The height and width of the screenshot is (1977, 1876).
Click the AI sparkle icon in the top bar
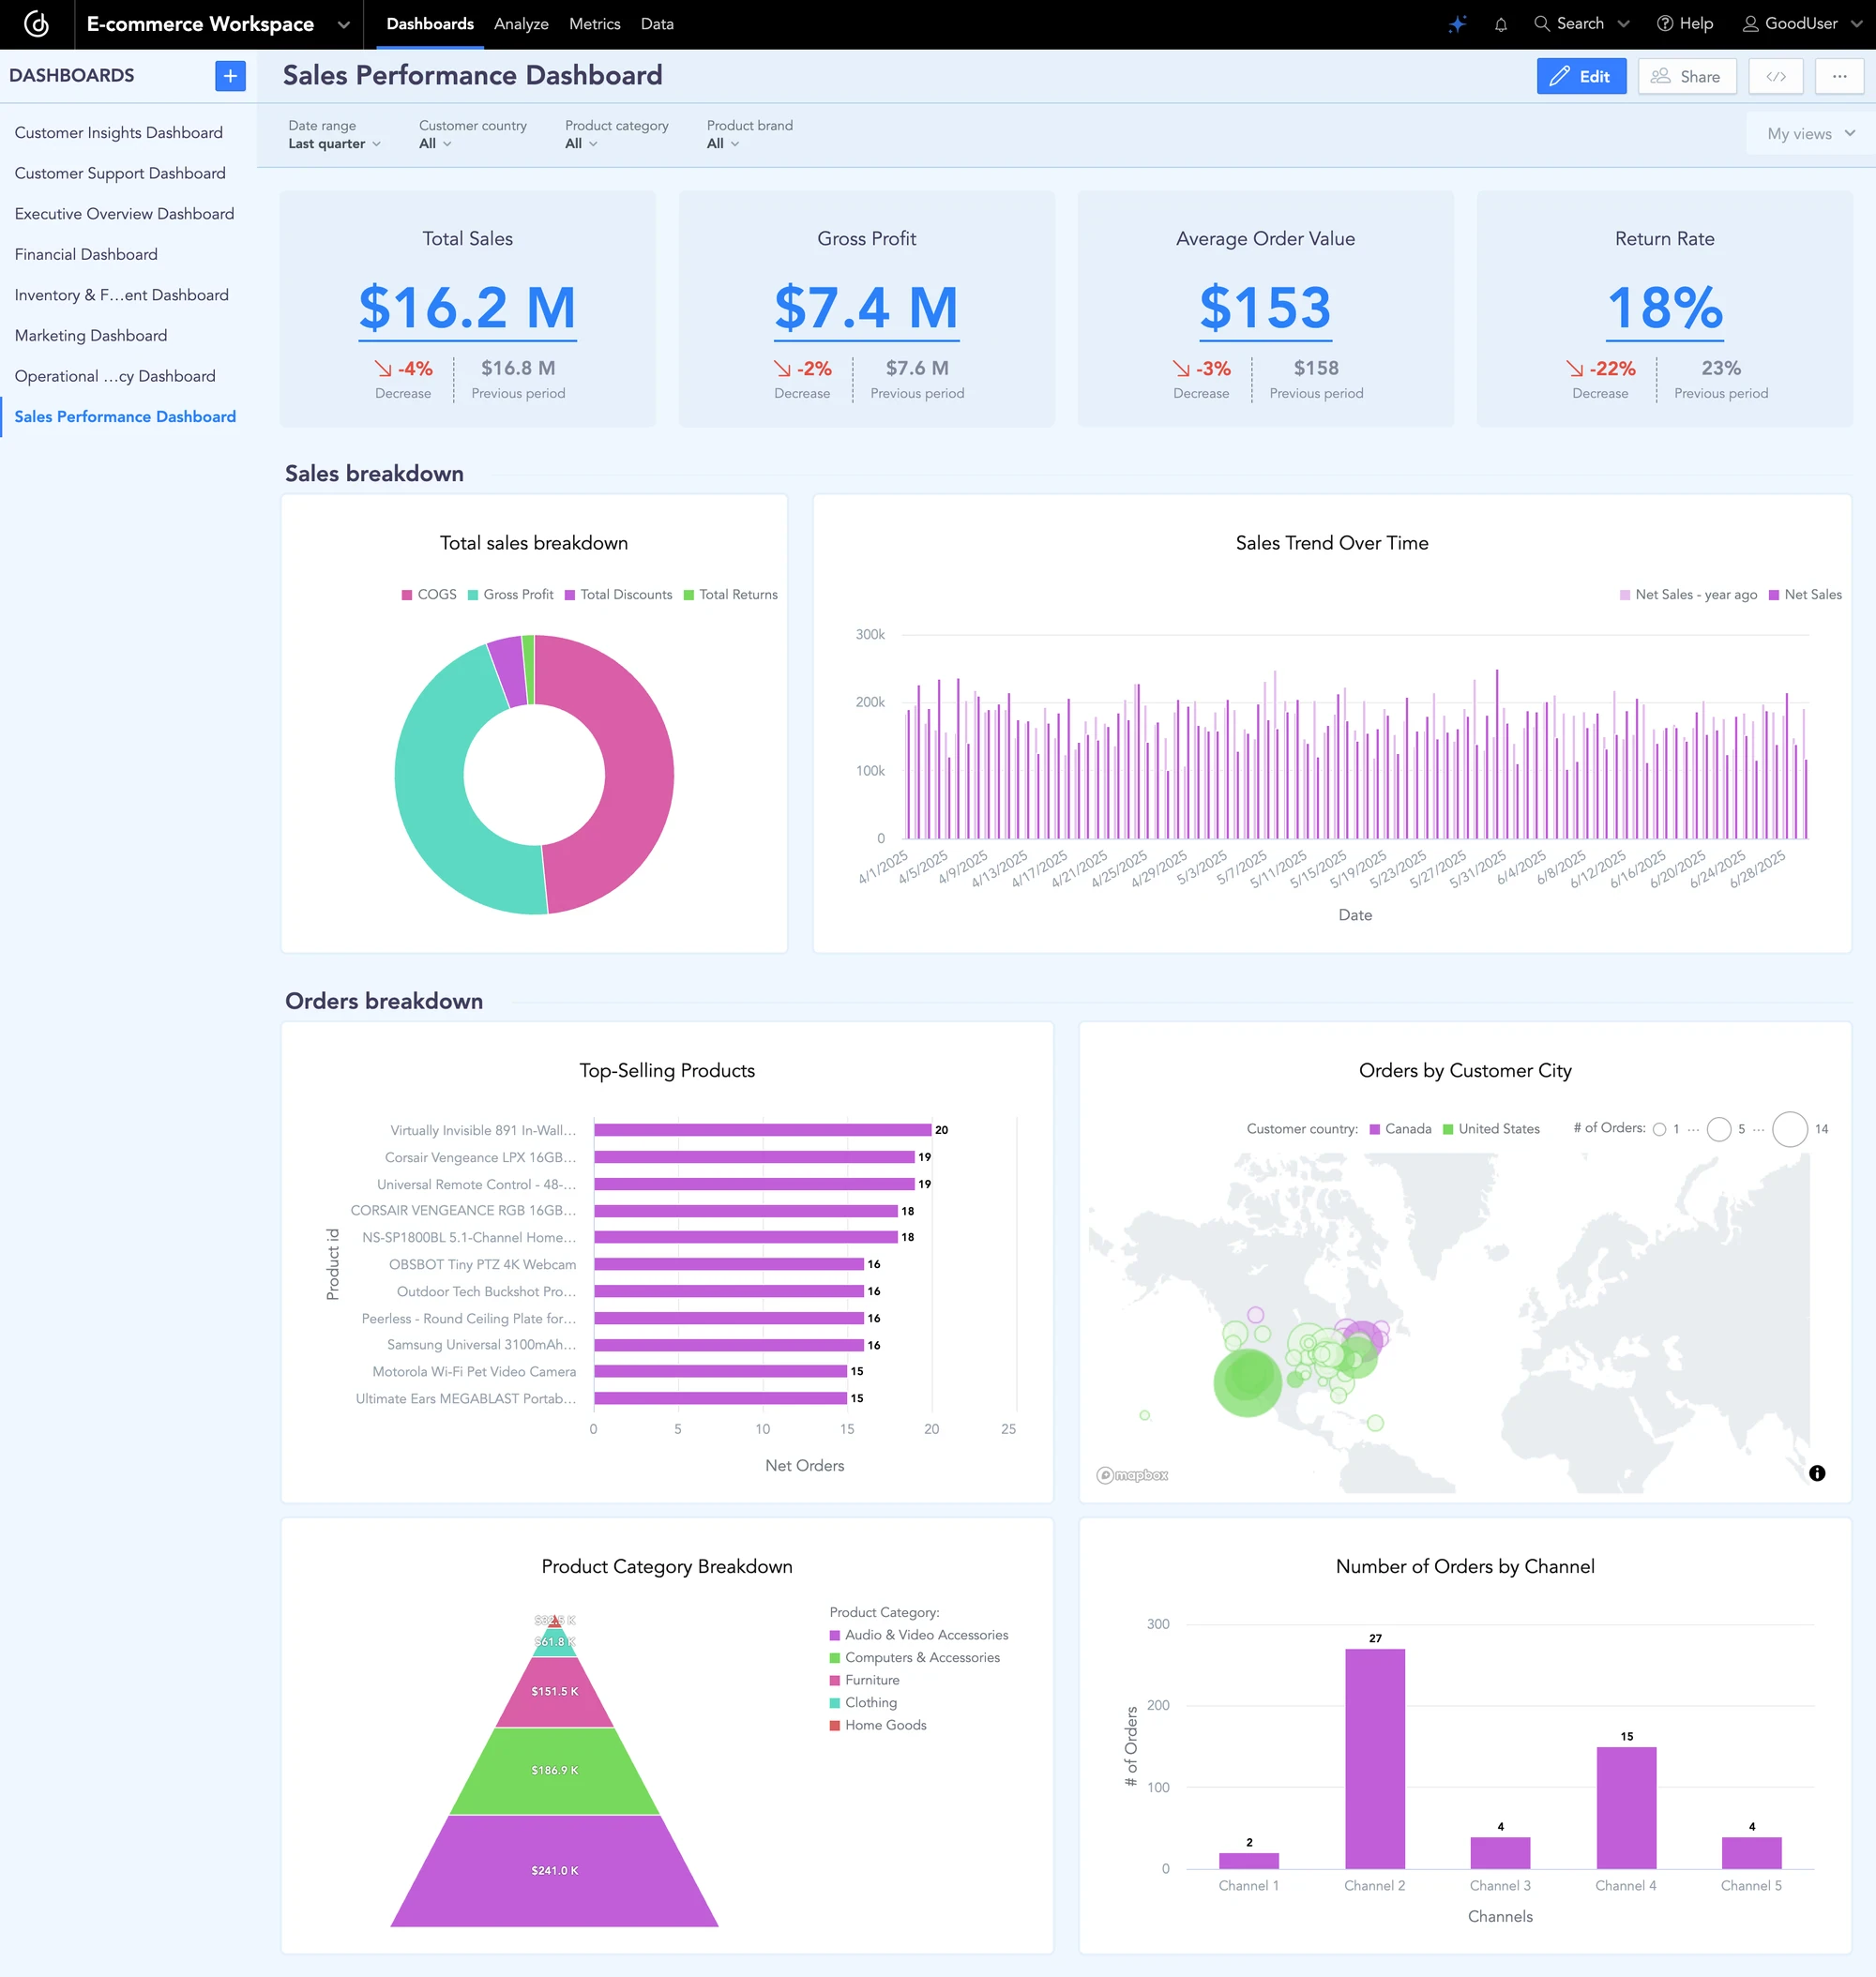tap(1457, 23)
